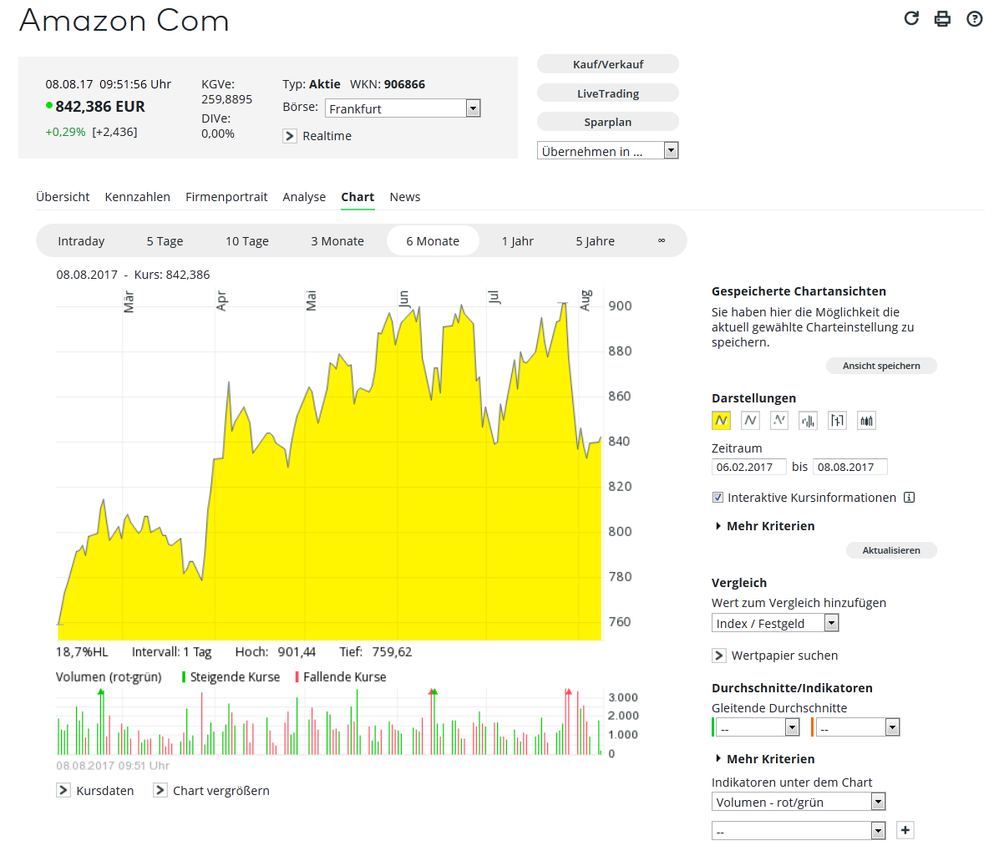
Task: Choose the dotted line chart style
Action: (779, 420)
